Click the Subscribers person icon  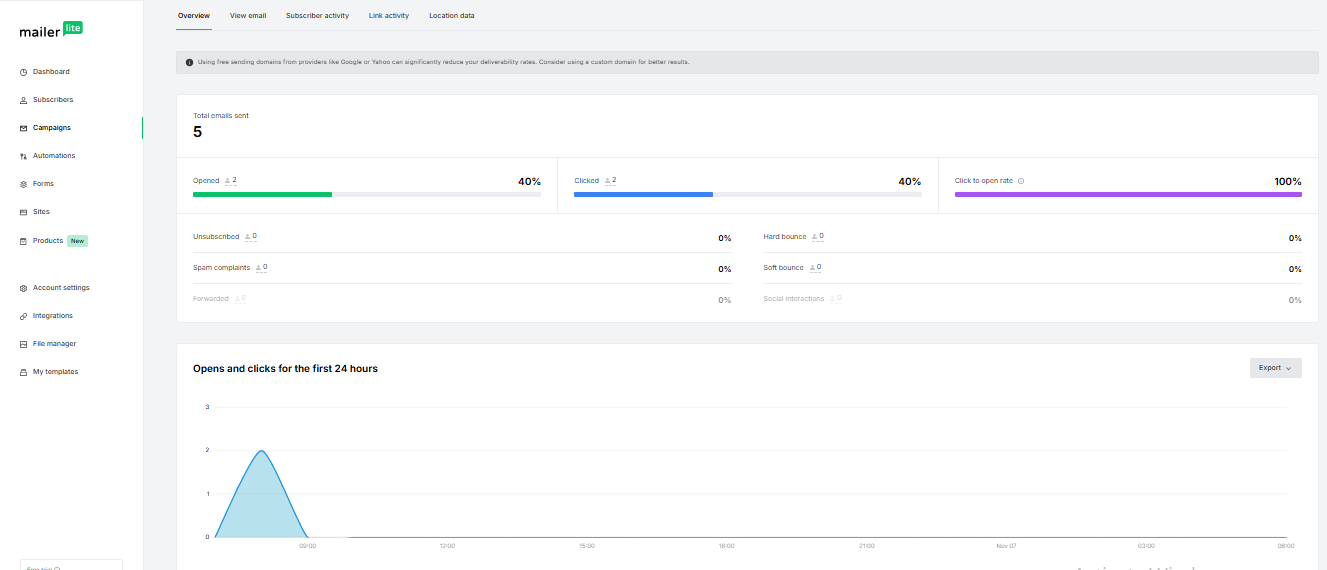pyautogui.click(x=23, y=100)
